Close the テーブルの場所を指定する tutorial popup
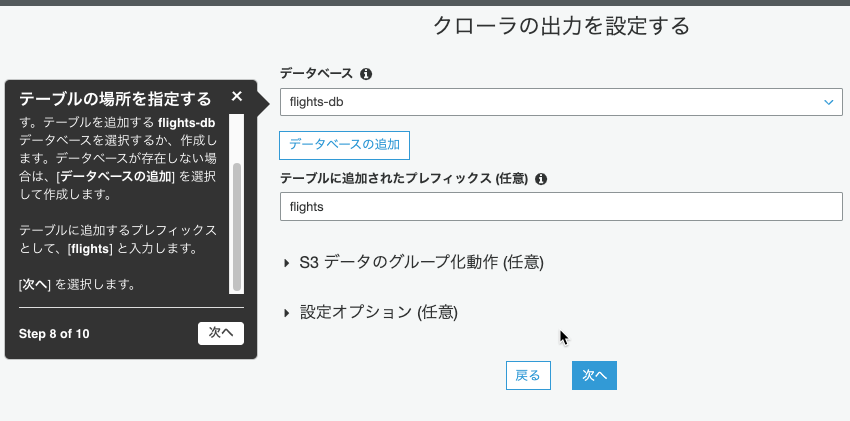The image size is (850, 421). point(236,96)
